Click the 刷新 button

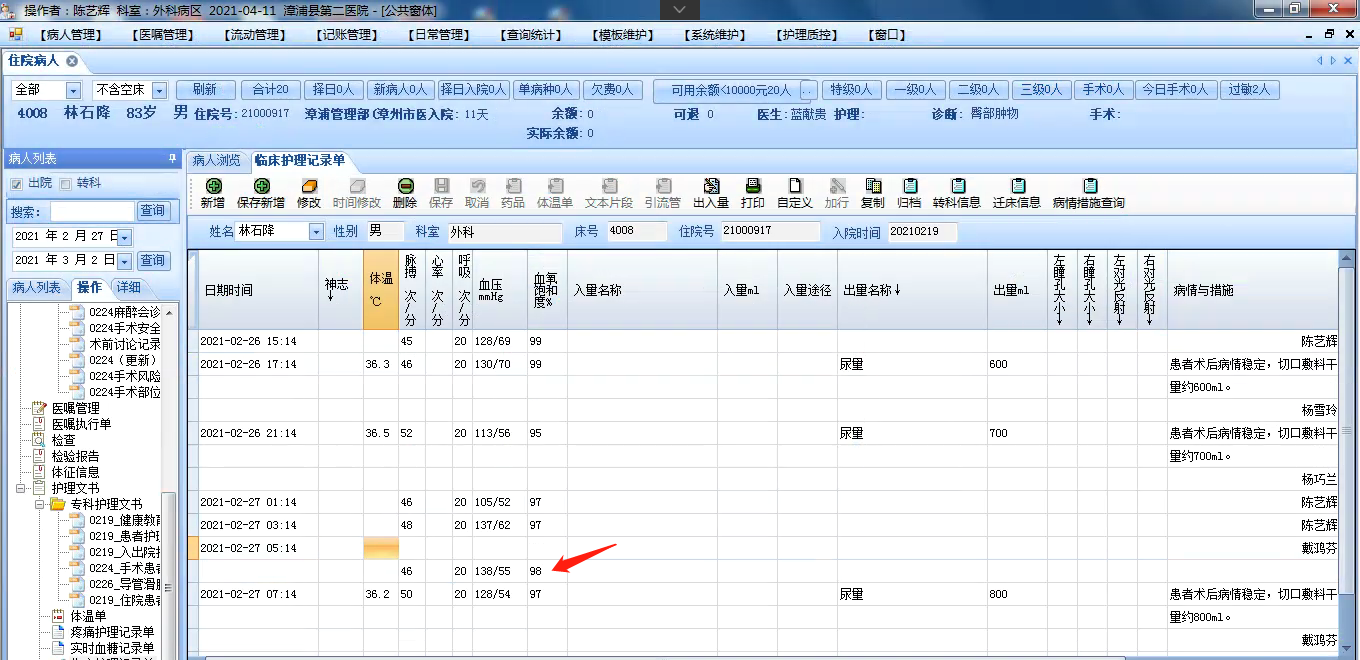tap(205, 90)
